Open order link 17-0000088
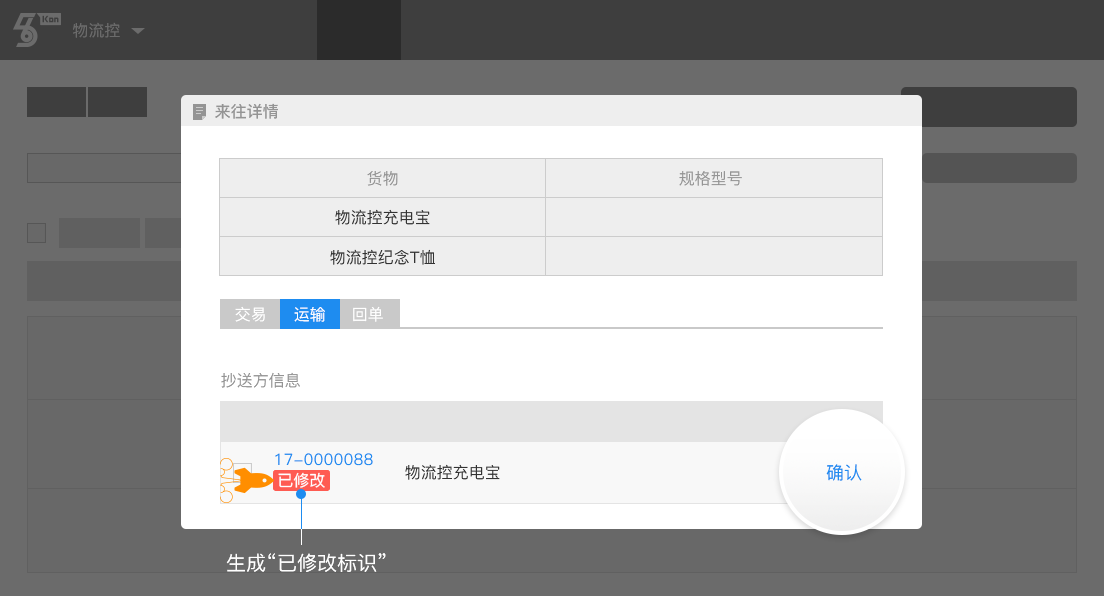The image size is (1104, 596). pos(323,460)
